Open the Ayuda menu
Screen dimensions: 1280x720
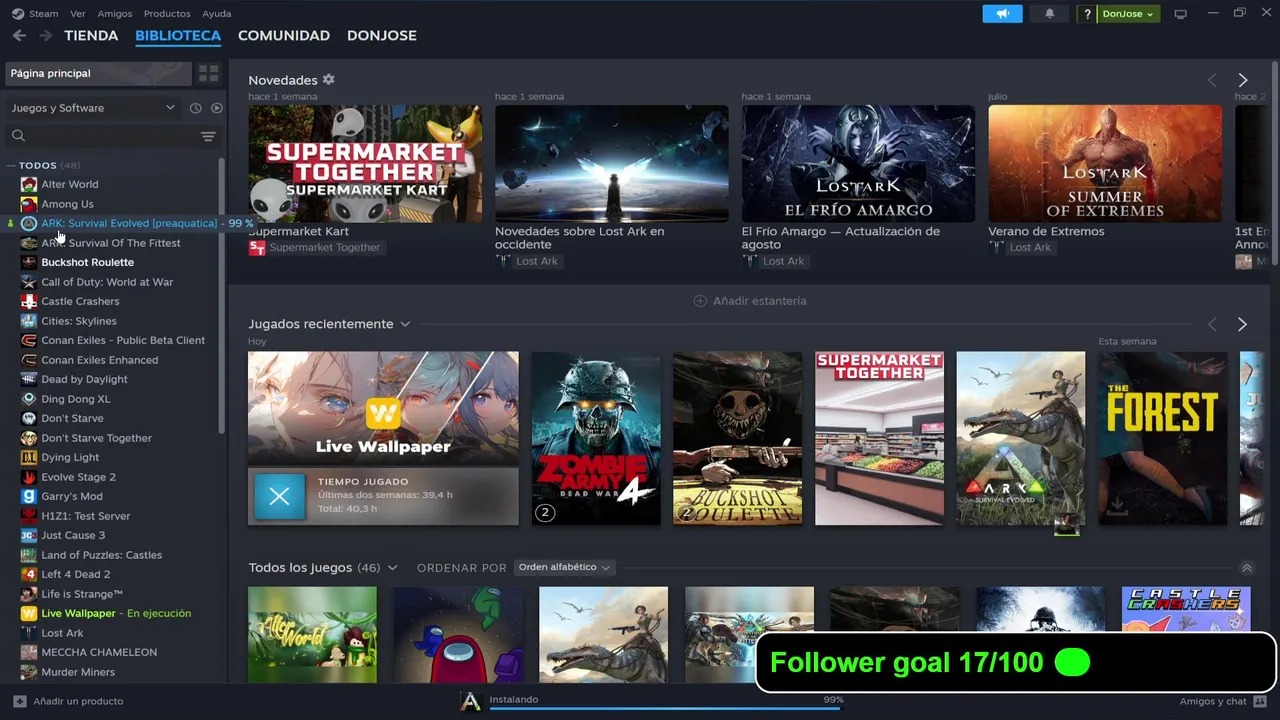tap(217, 14)
